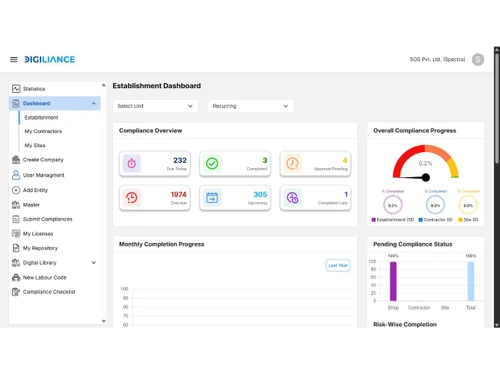Click the yellow 0.0% Site circle
Image resolution: width=500 pixels, height=375 pixels.
tap(468, 205)
